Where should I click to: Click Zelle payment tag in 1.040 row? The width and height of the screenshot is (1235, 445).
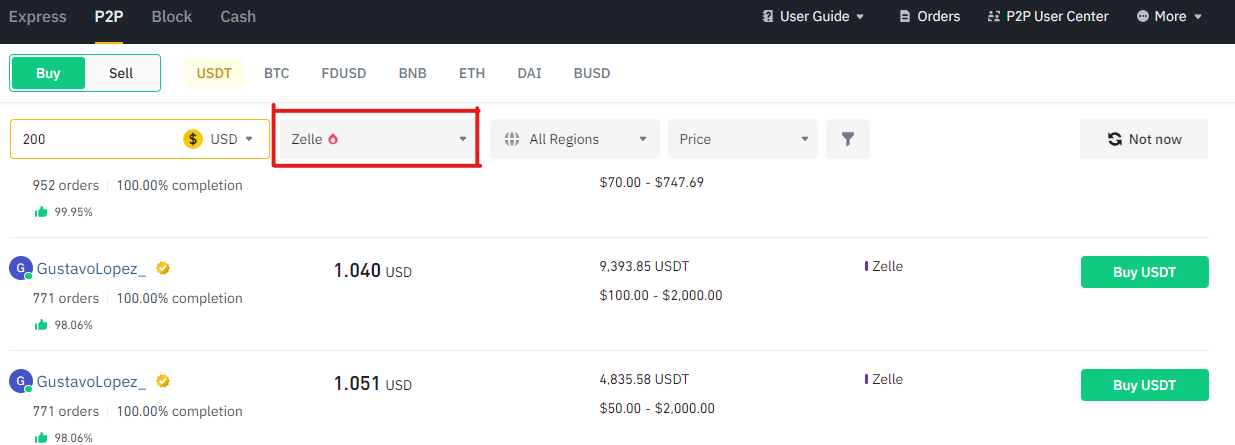pos(884,266)
